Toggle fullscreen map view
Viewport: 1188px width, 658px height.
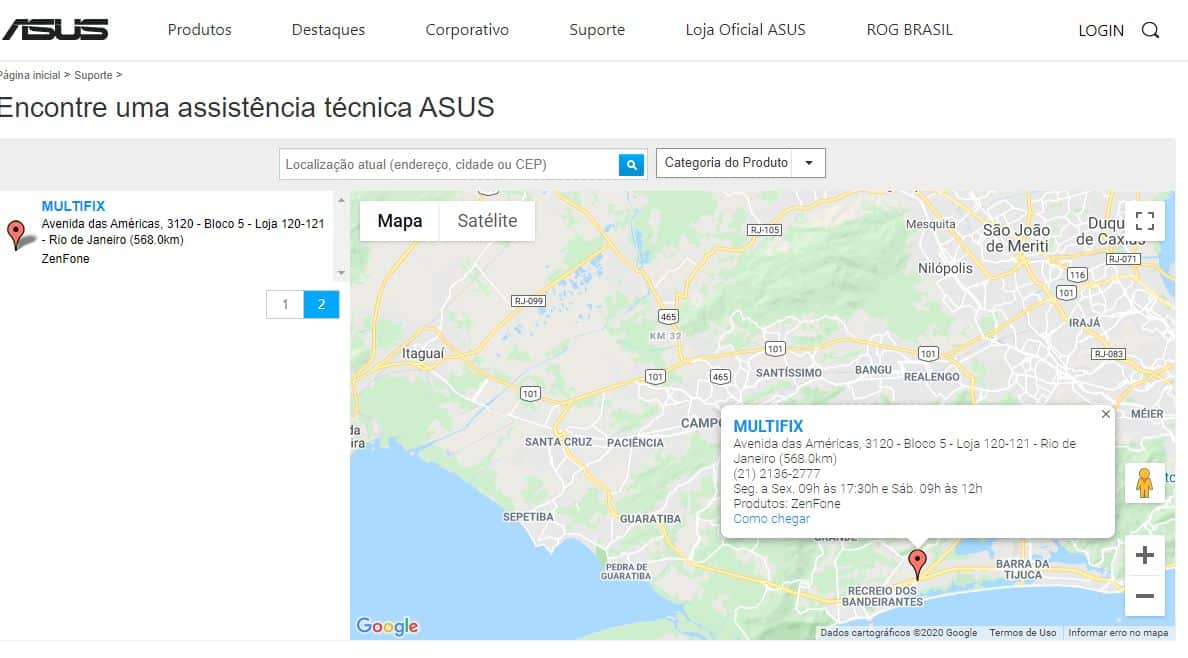[x=1145, y=221]
